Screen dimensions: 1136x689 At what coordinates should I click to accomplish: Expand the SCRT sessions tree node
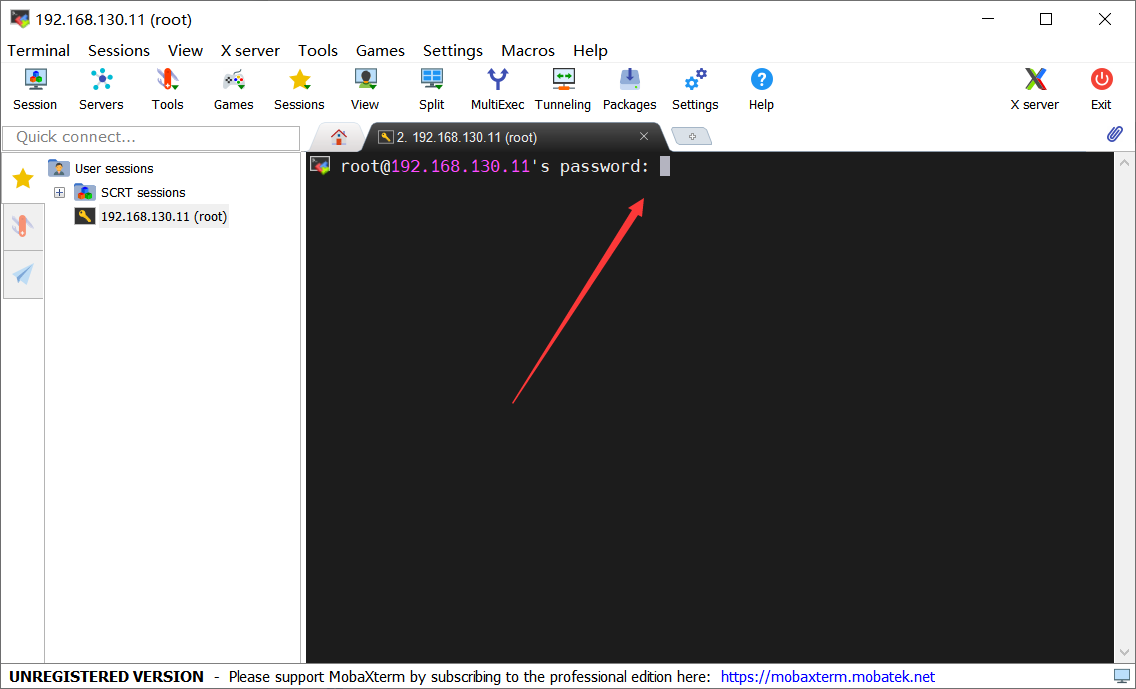point(59,193)
